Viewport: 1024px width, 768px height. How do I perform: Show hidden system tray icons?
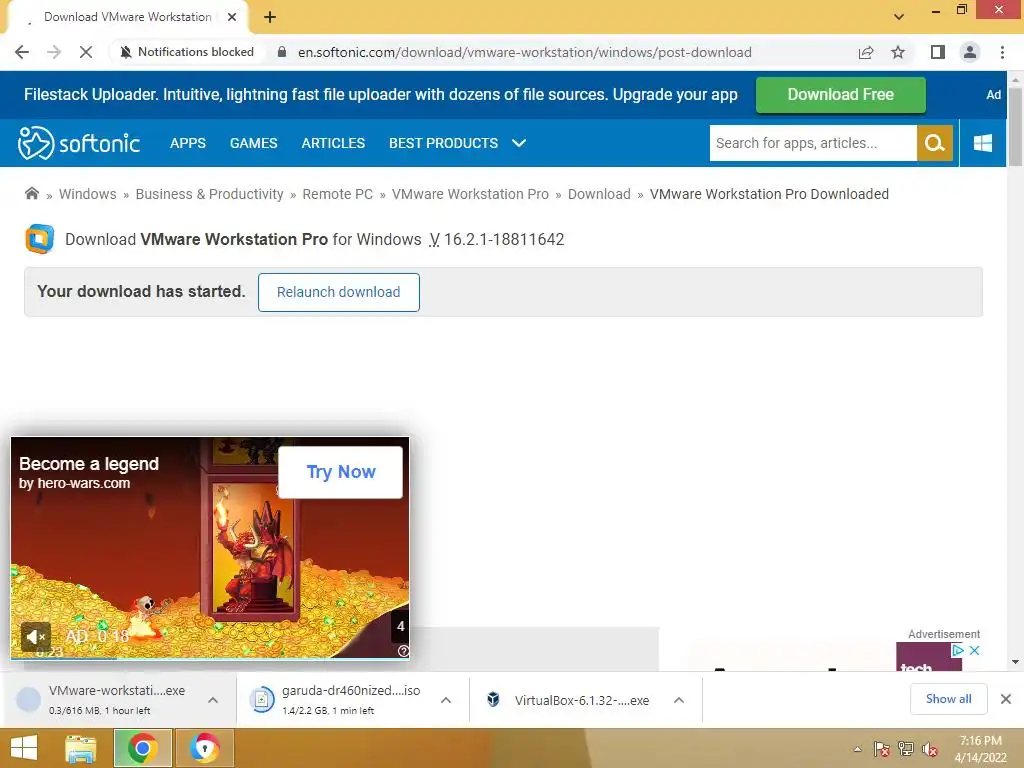[x=857, y=749]
